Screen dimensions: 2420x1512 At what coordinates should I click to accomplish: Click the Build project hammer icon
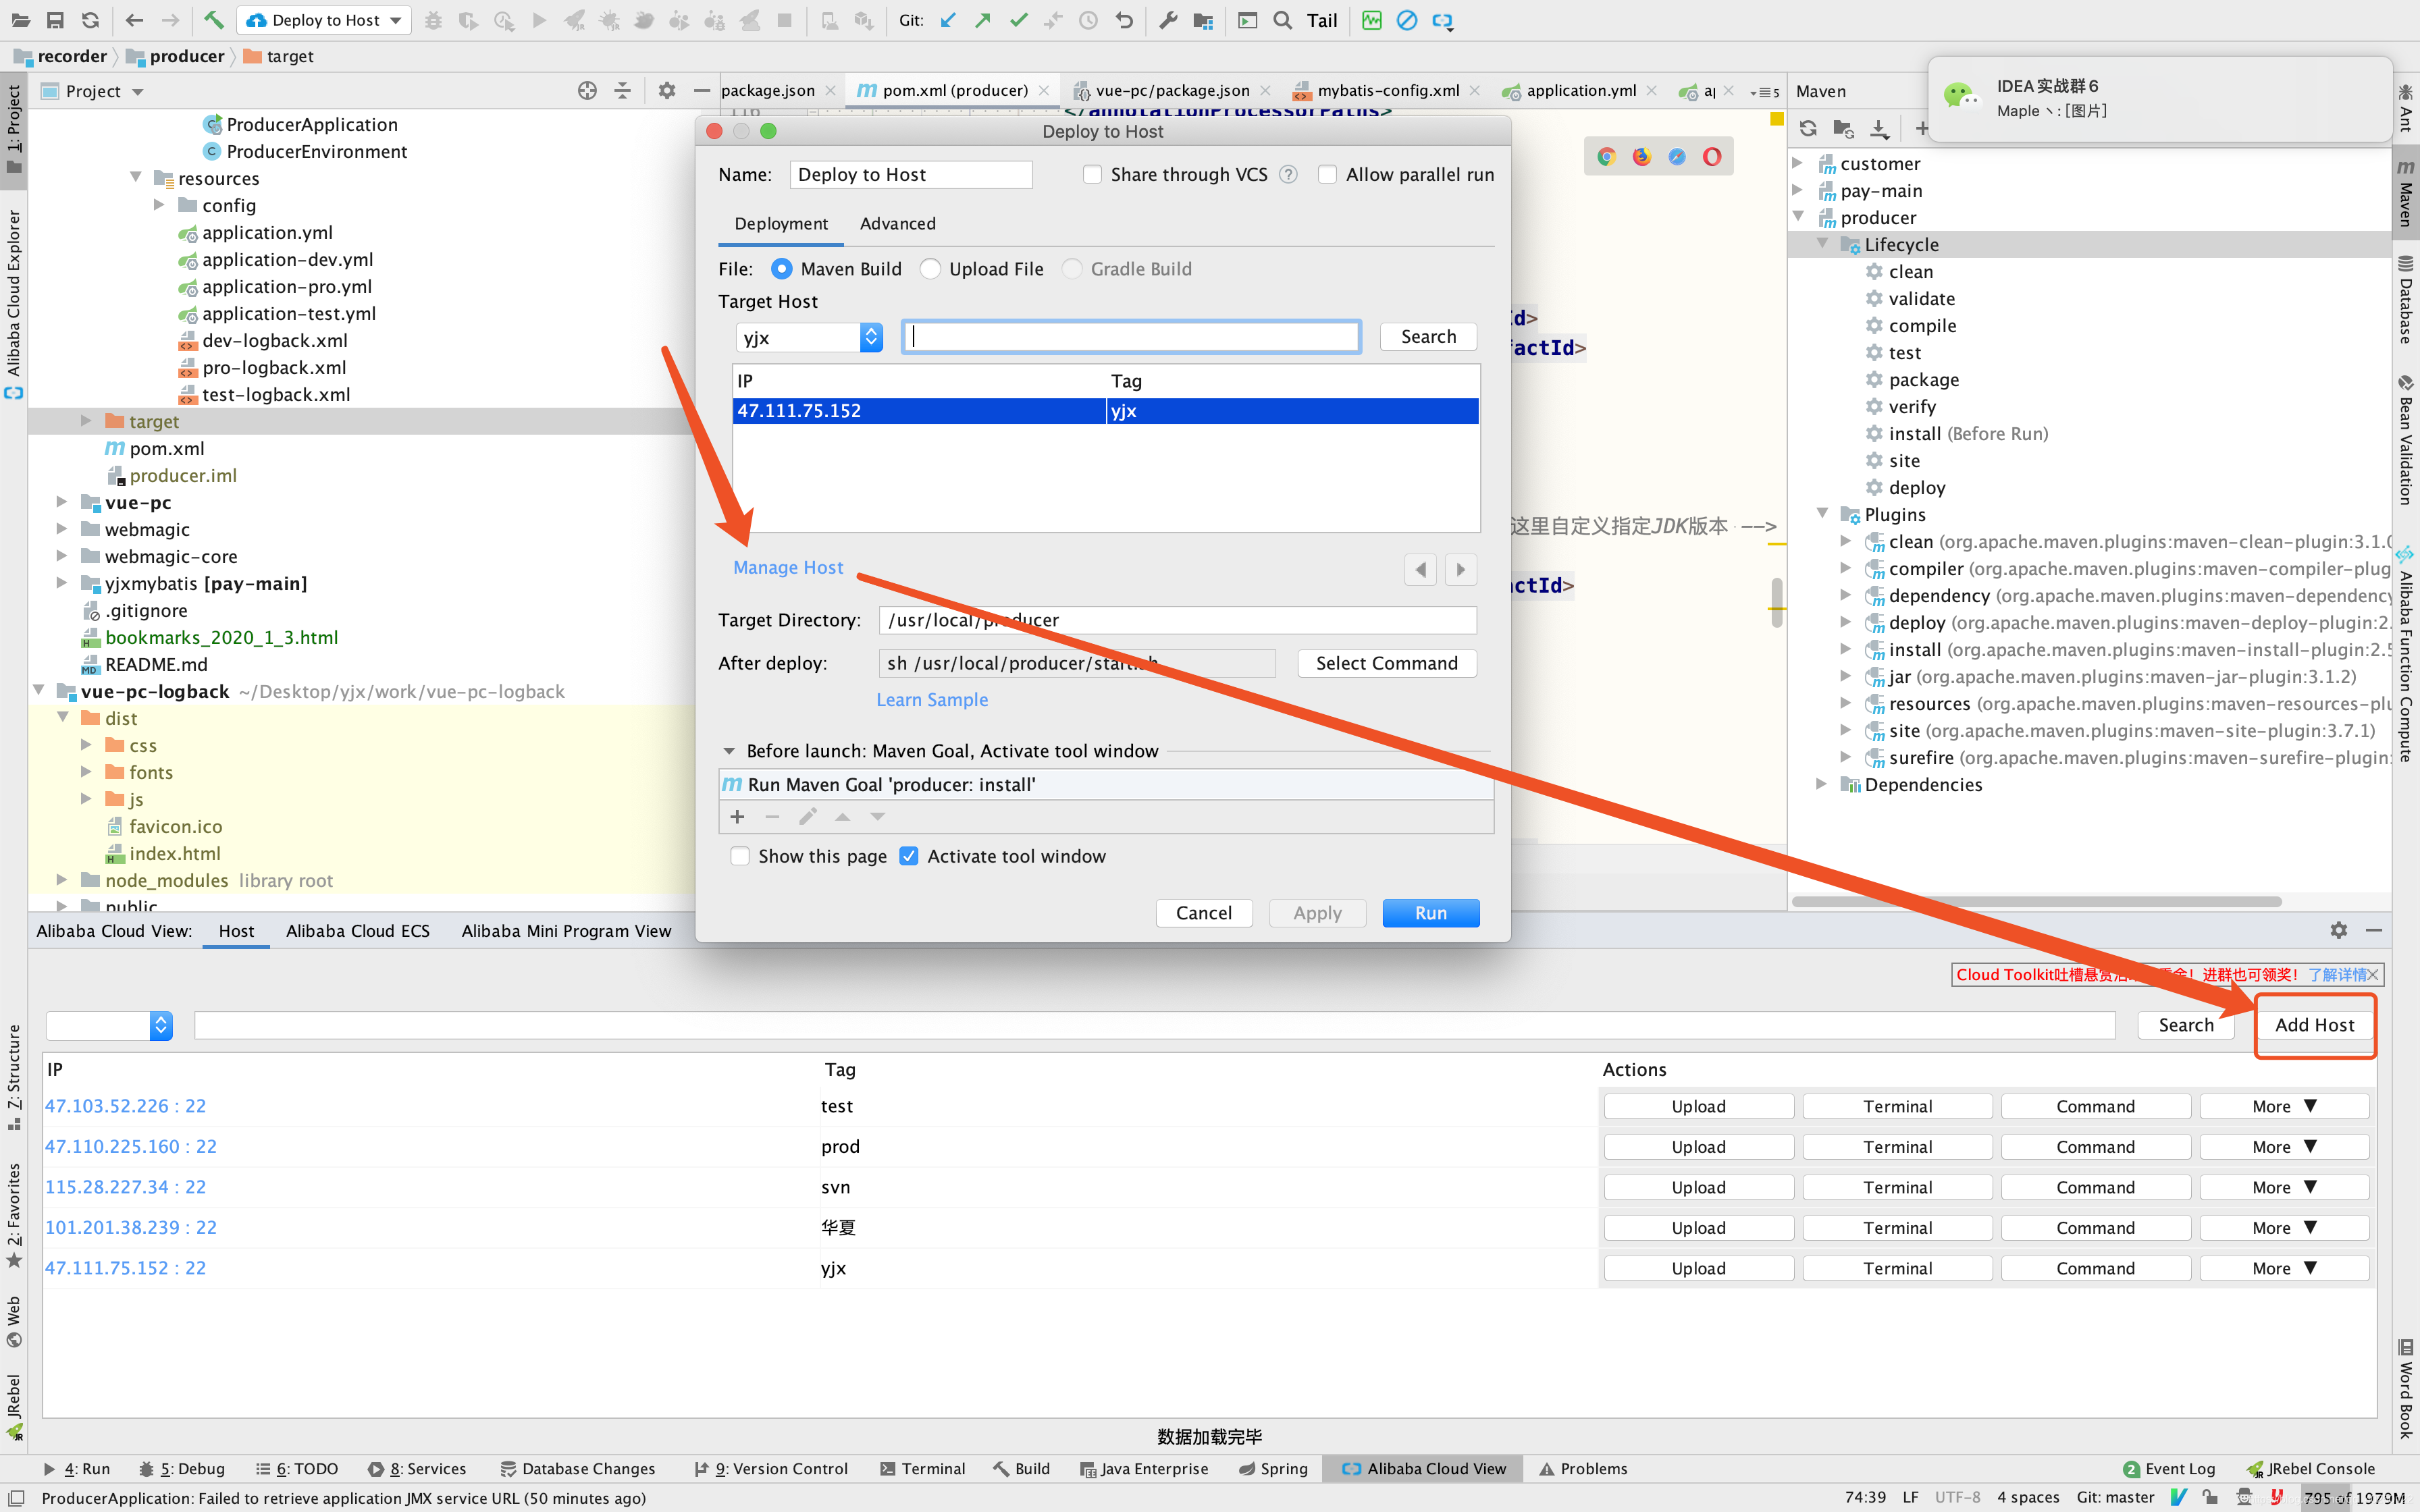(213, 20)
